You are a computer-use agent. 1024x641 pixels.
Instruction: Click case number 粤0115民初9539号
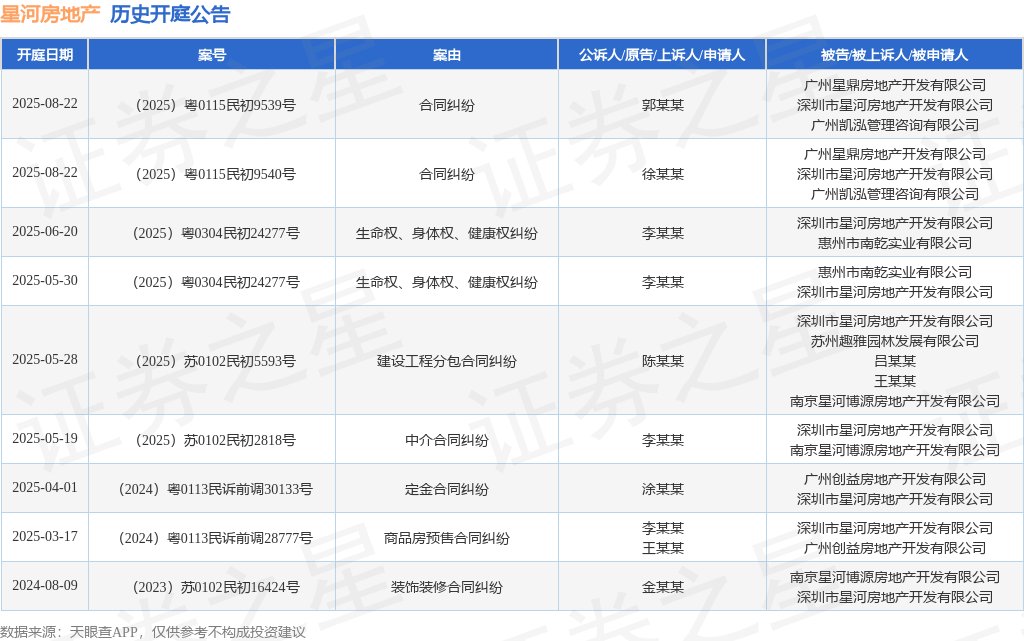(x=216, y=105)
